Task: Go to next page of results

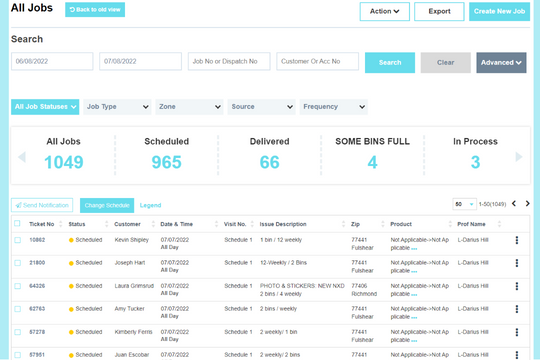Action: tap(527, 204)
